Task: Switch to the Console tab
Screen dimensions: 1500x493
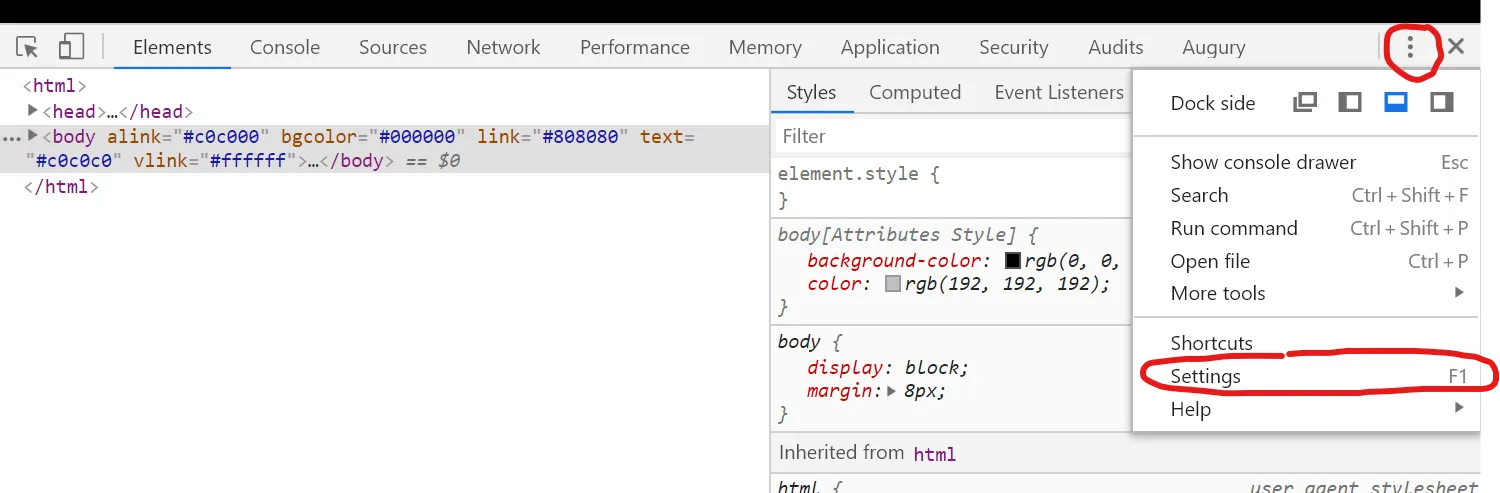Action: click(285, 47)
